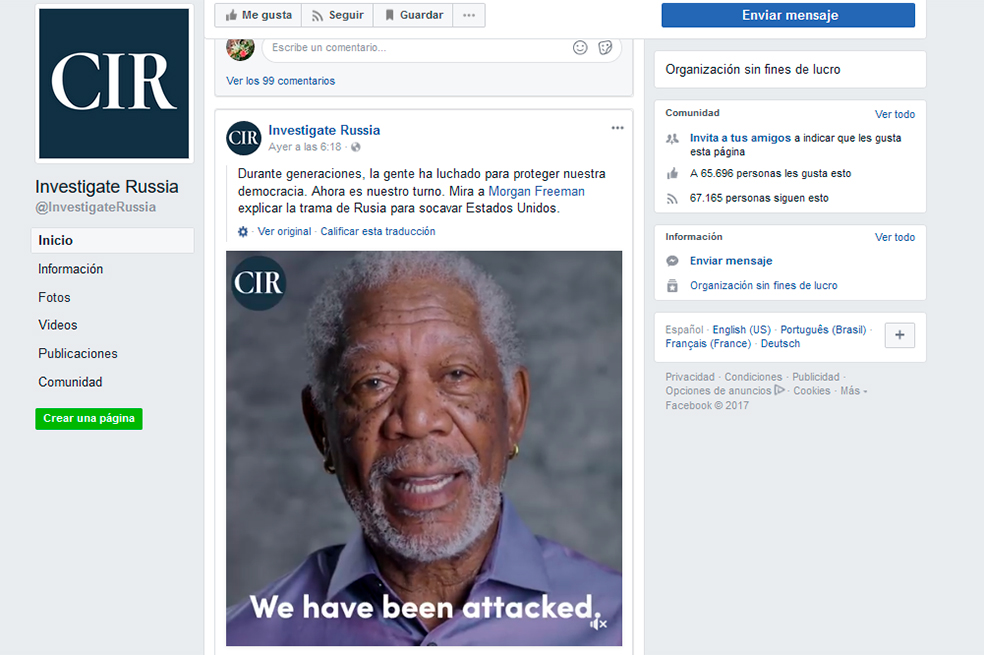
Task: Open the Cookies footer link
Action: click(811, 391)
